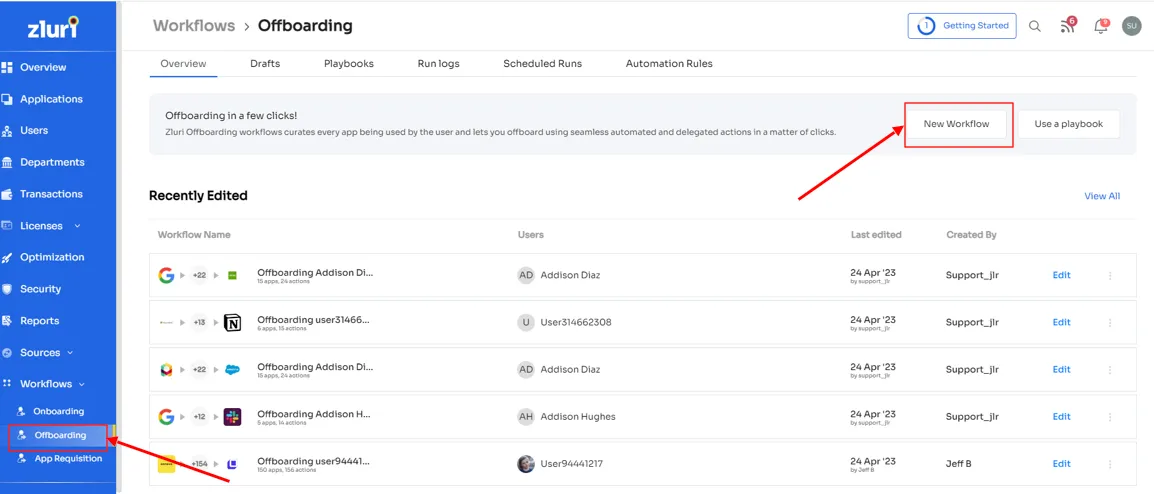Screen dimensions: 1154x494
Task: Switch to the Playbooks tab
Action: pyautogui.click(x=349, y=63)
